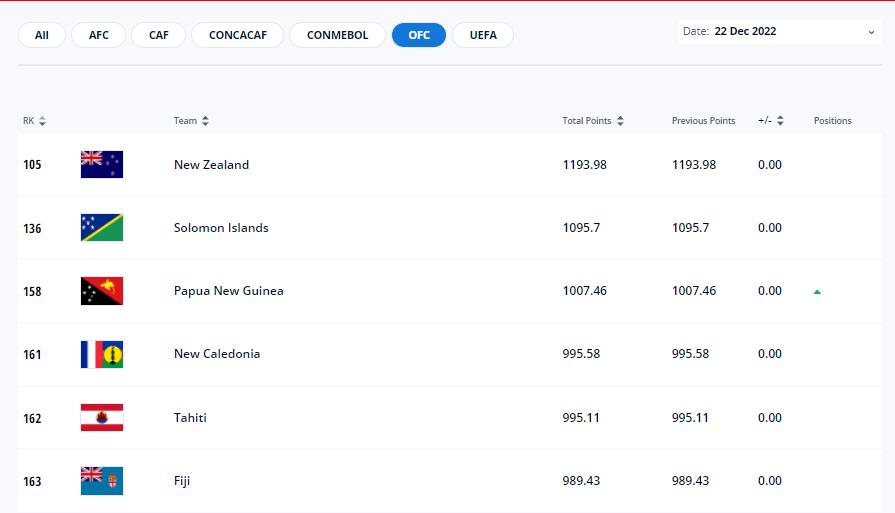Click the Tahiti flag icon
The image size is (895, 513).
101,418
